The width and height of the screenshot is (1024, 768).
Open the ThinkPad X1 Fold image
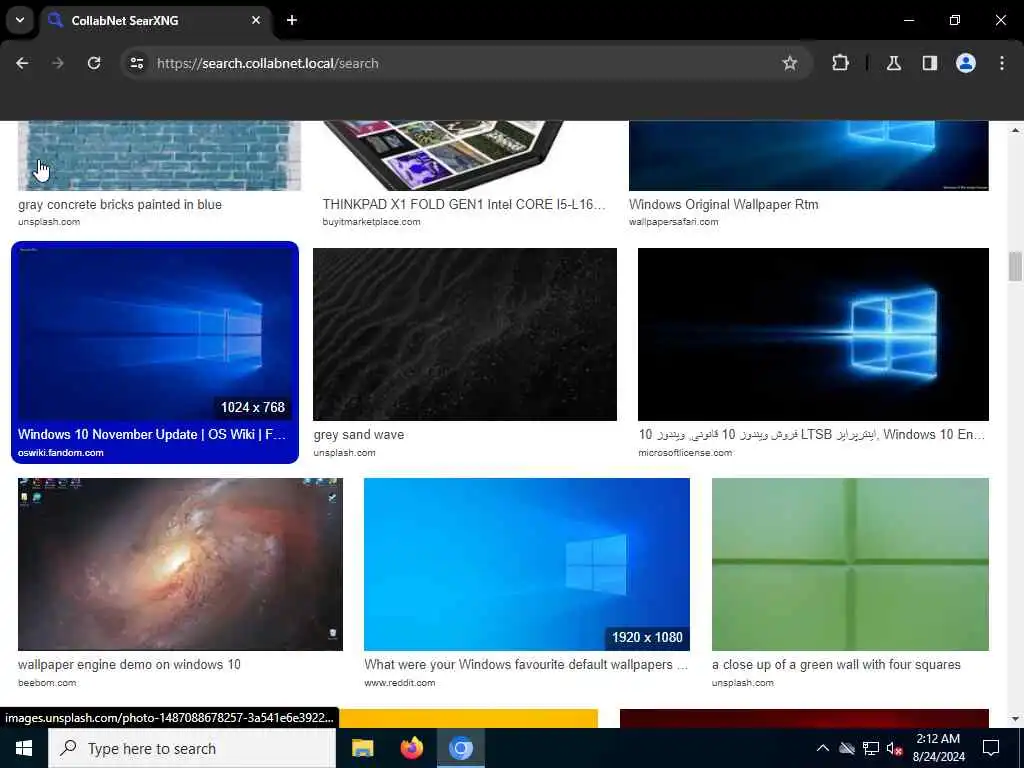click(443, 155)
